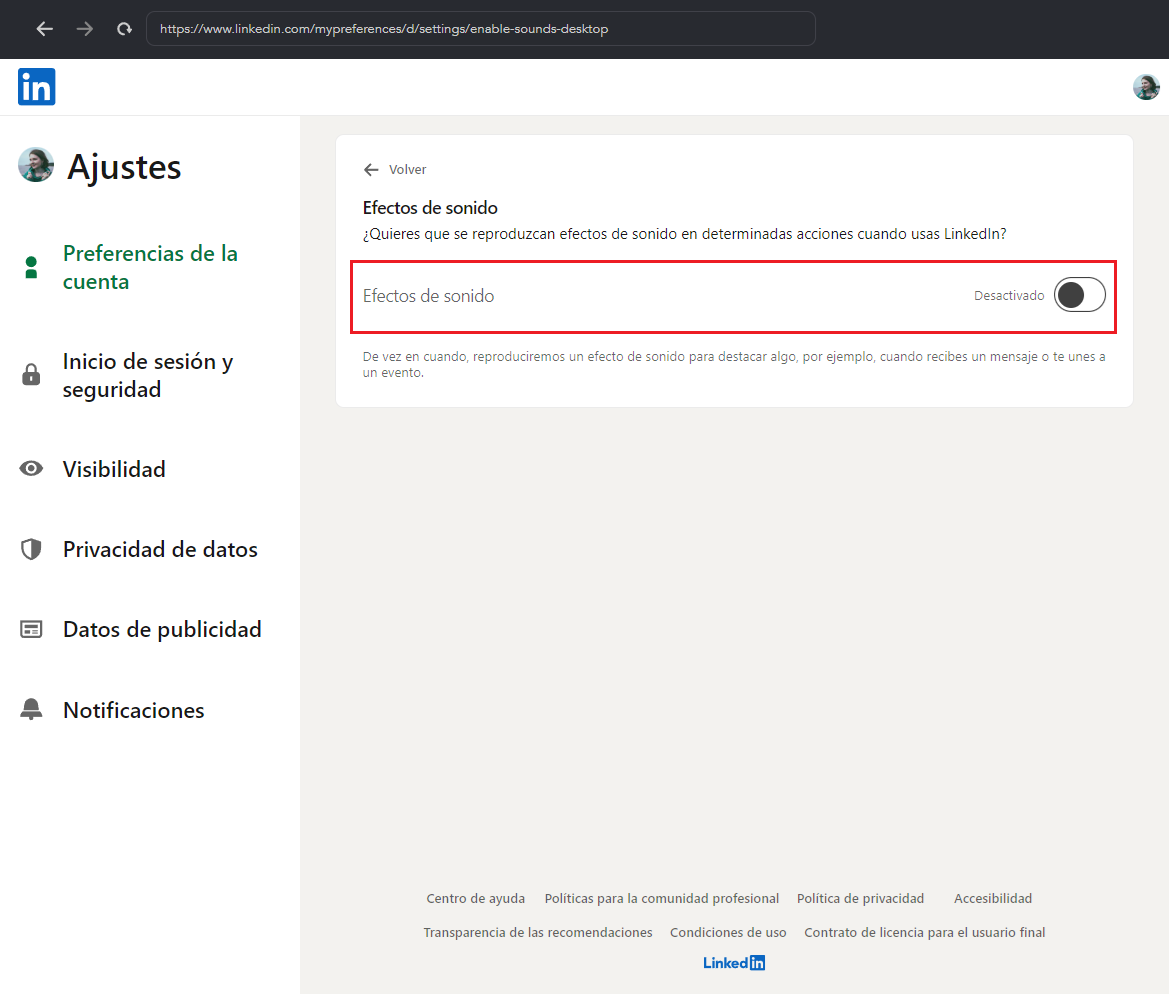
Task: Enable the Efectos de sonido toggle
Action: click(1079, 295)
